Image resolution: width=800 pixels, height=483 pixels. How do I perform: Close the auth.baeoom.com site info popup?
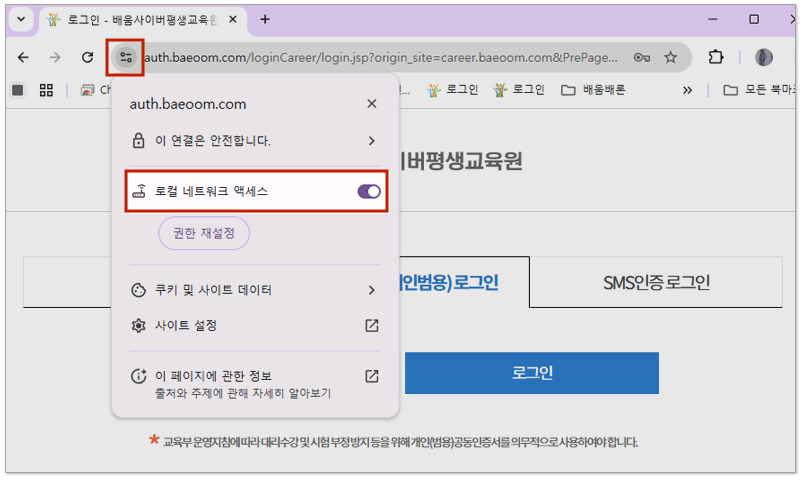click(372, 104)
